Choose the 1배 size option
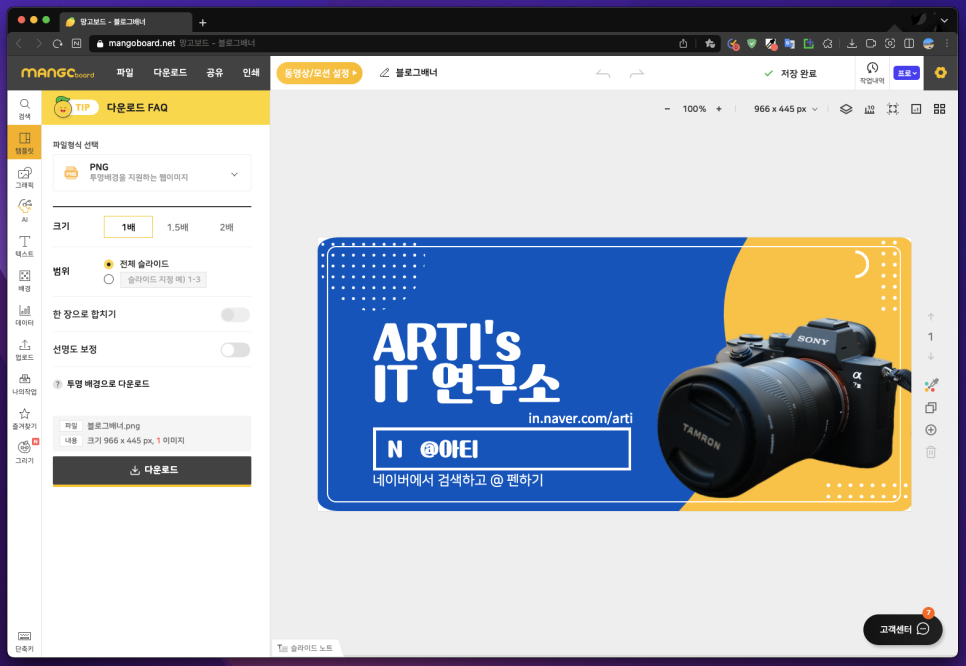The image size is (966, 666). pos(128,227)
